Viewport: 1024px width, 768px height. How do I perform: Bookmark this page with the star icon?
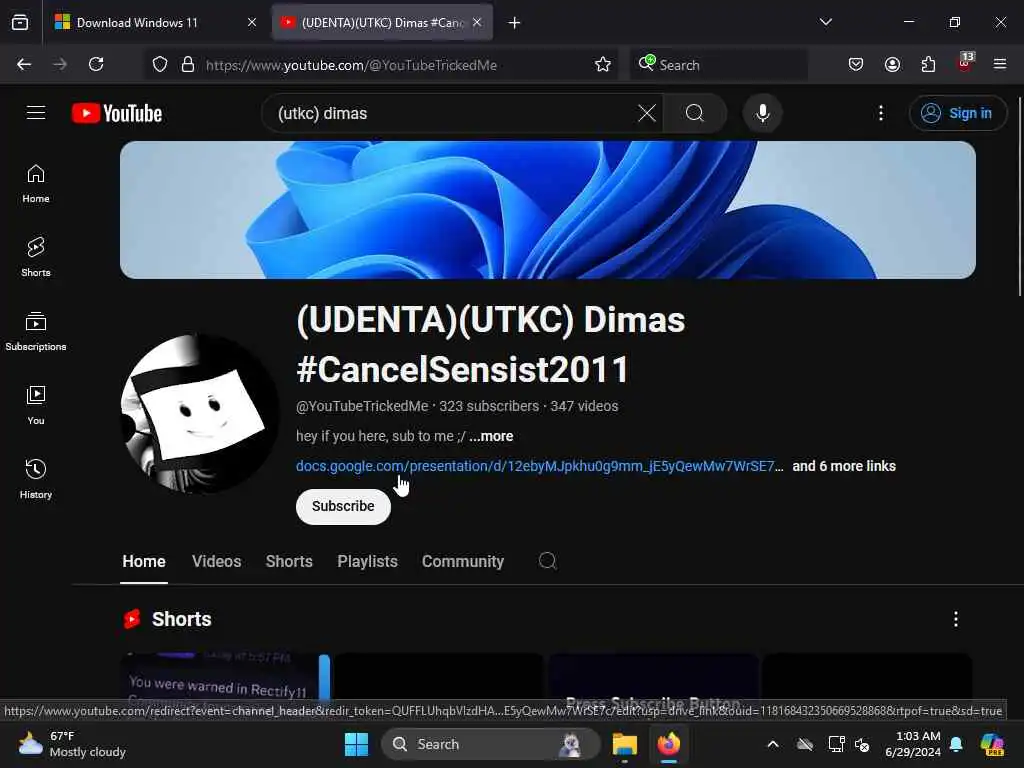click(x=603, y=64)
